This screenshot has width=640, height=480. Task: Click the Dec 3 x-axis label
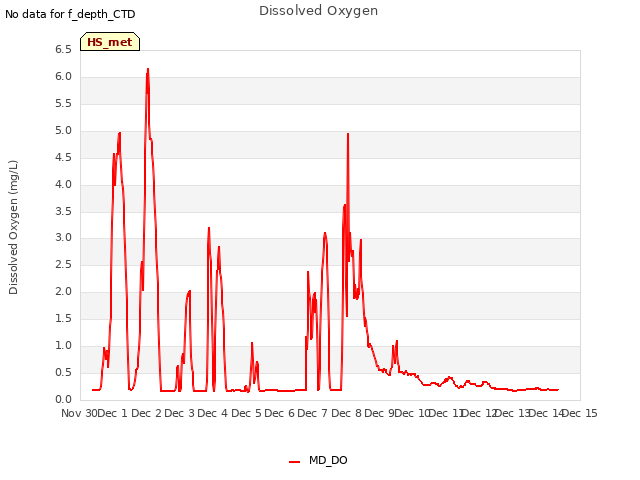(x=180, y=413)
